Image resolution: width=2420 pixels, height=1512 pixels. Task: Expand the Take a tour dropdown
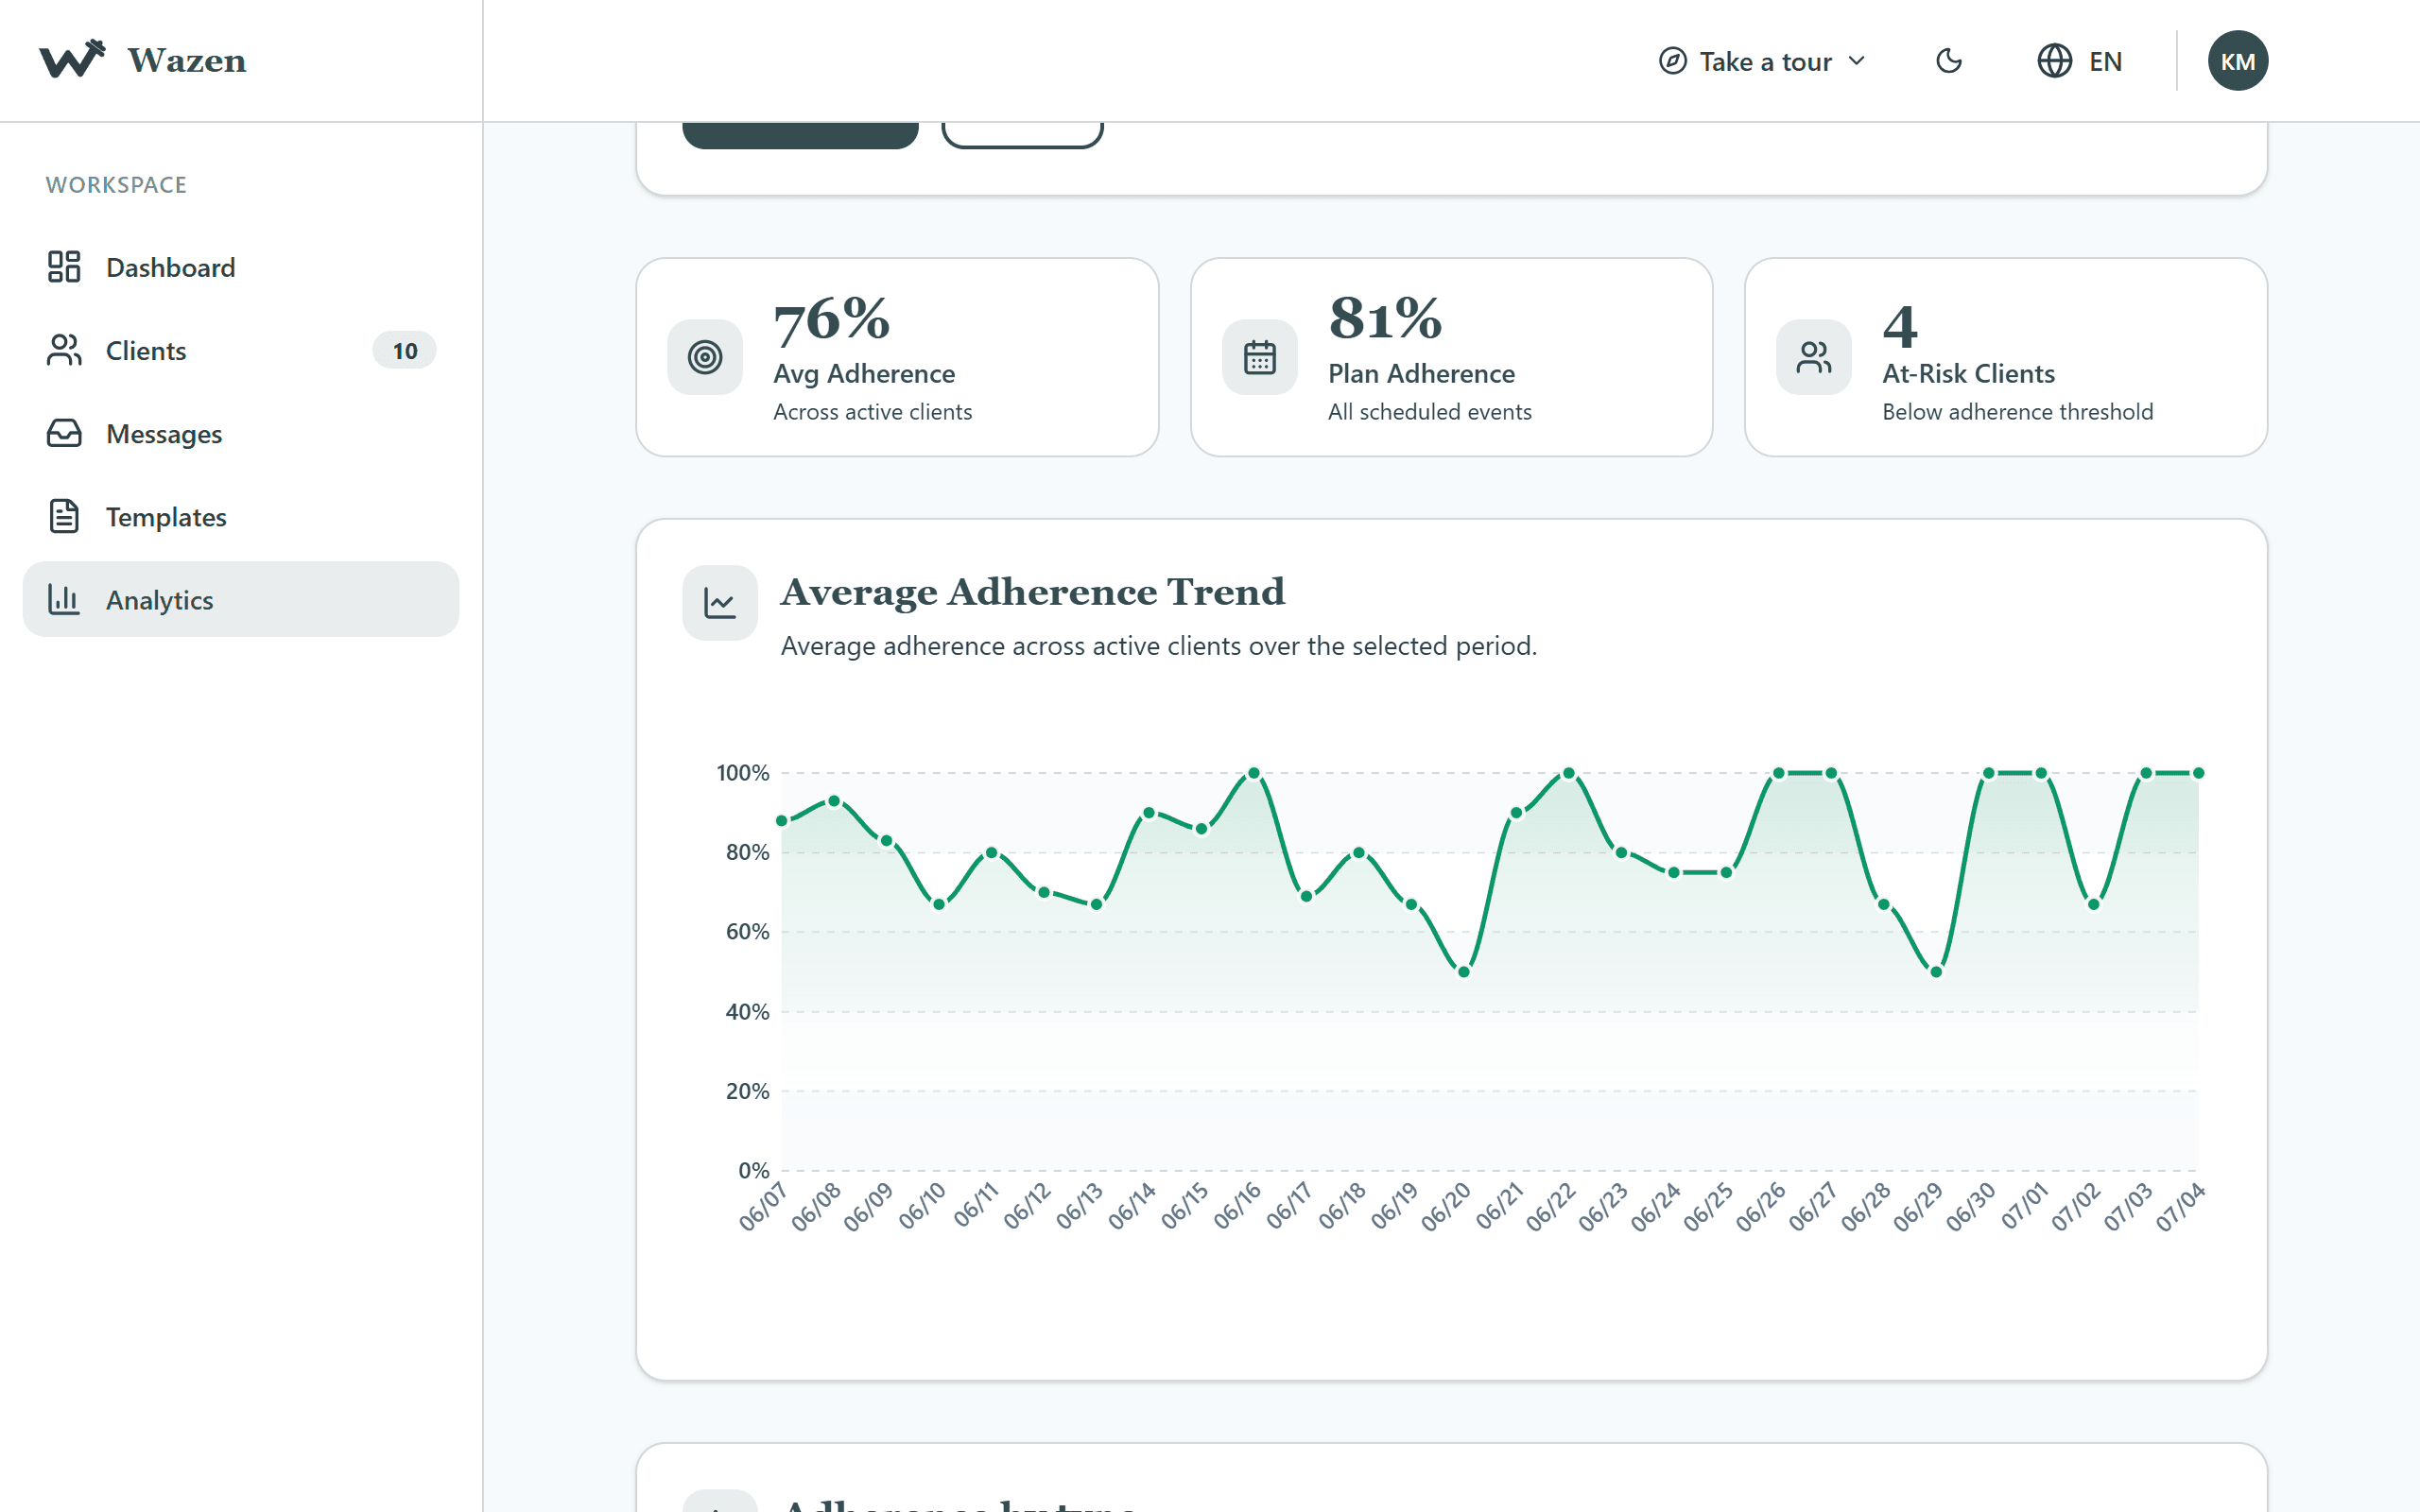tap(1762, 61)
